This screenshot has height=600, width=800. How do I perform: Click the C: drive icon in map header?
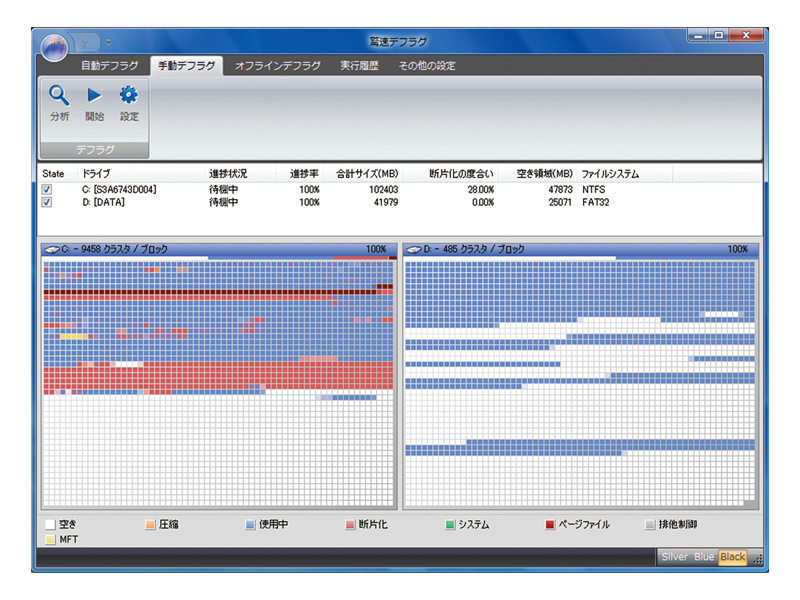pos(52,249)
